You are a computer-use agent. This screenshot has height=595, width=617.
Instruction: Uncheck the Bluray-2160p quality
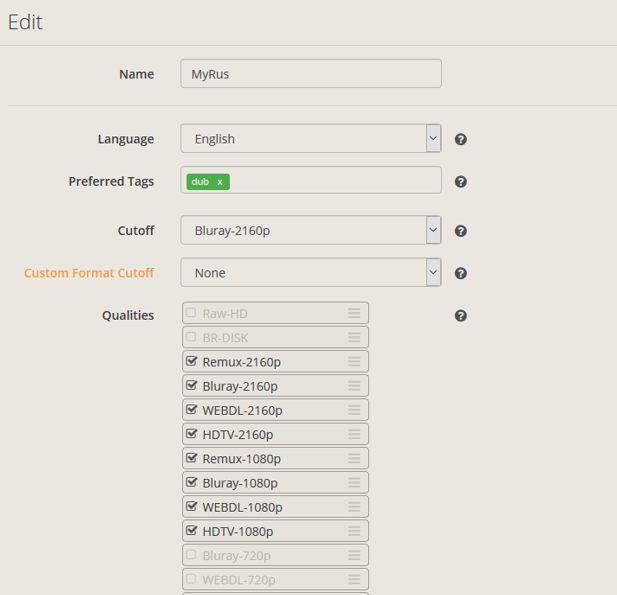(x=192, y=385)
